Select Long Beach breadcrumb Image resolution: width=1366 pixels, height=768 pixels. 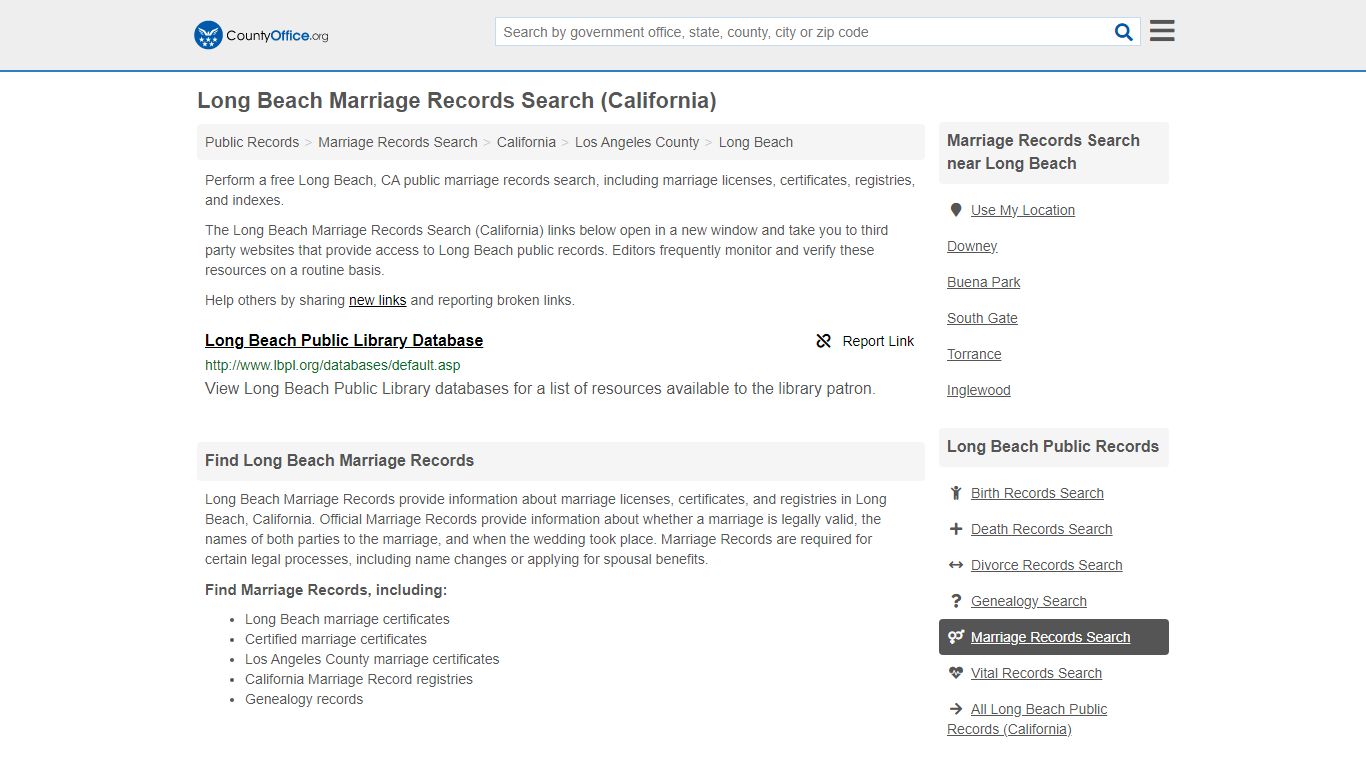click(756, 142)
